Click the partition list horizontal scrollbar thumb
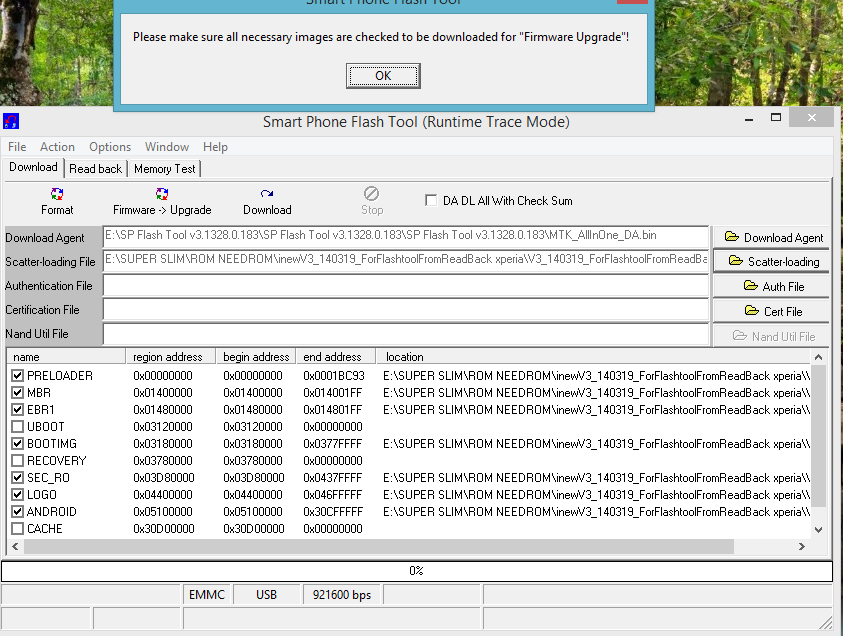843x636 pixels. [378, 547]
